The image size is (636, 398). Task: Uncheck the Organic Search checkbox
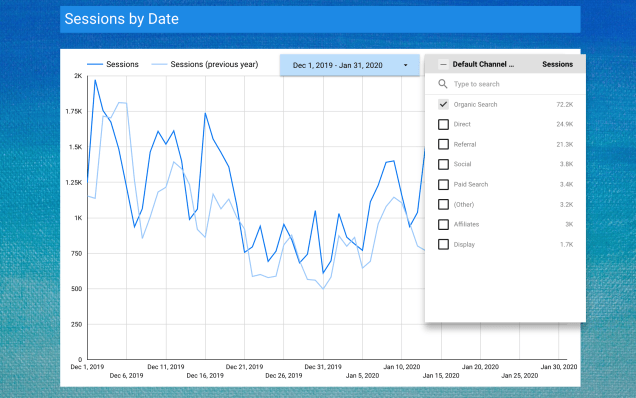443,104
